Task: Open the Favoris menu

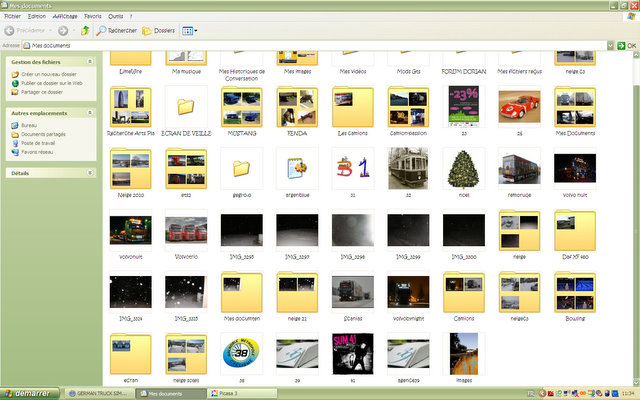Action: coord(93,16)
